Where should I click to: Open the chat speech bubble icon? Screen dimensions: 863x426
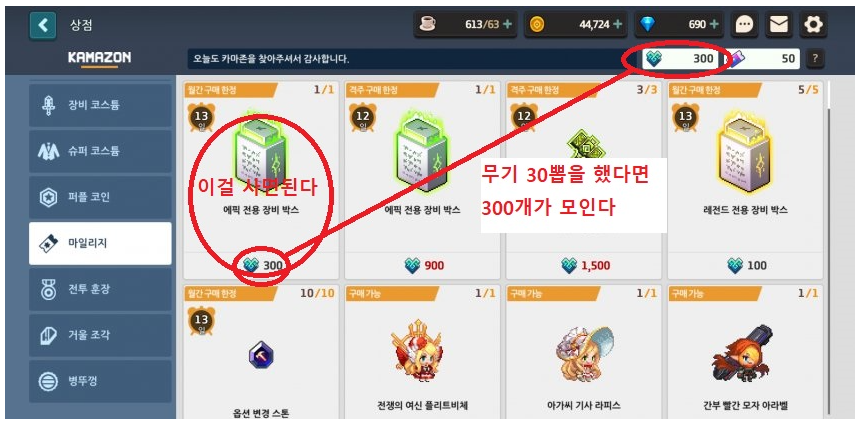point(744,25)
